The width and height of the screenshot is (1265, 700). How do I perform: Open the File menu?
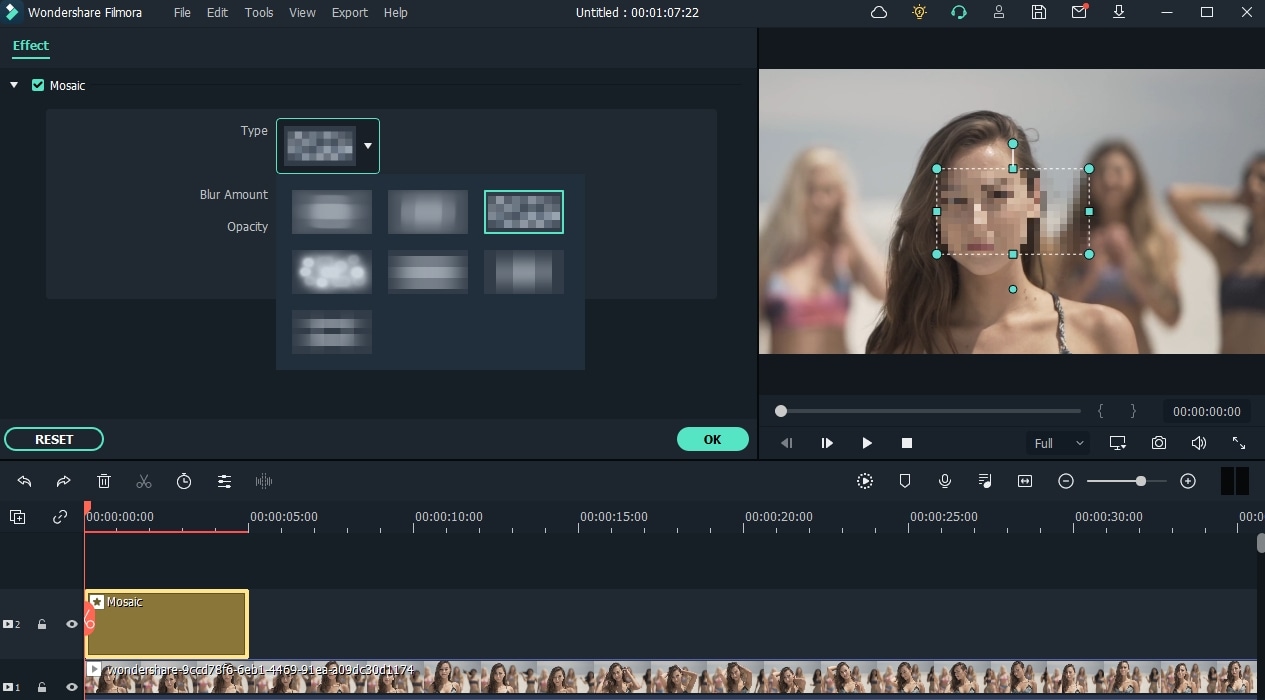coord(182,12)
